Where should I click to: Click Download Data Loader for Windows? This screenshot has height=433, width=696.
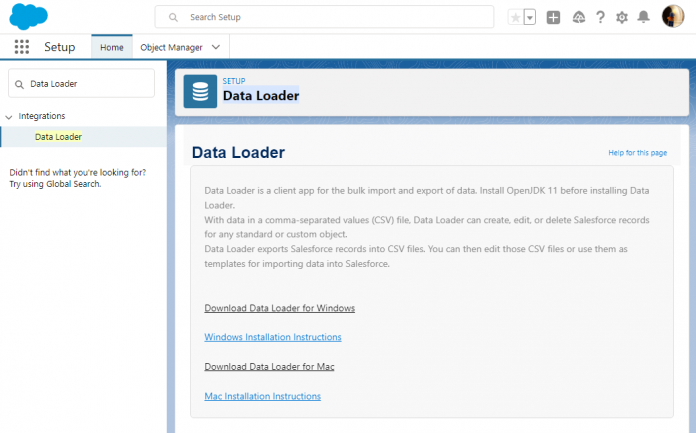pos(279,308)
